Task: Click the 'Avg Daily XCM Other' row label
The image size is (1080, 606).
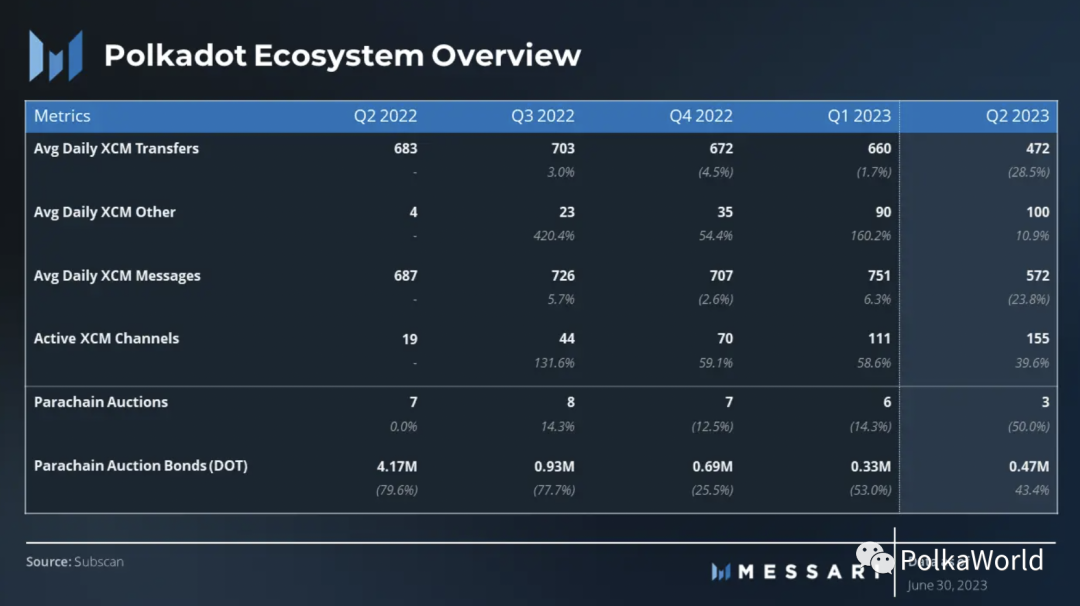Action: [x=105, y=212]
